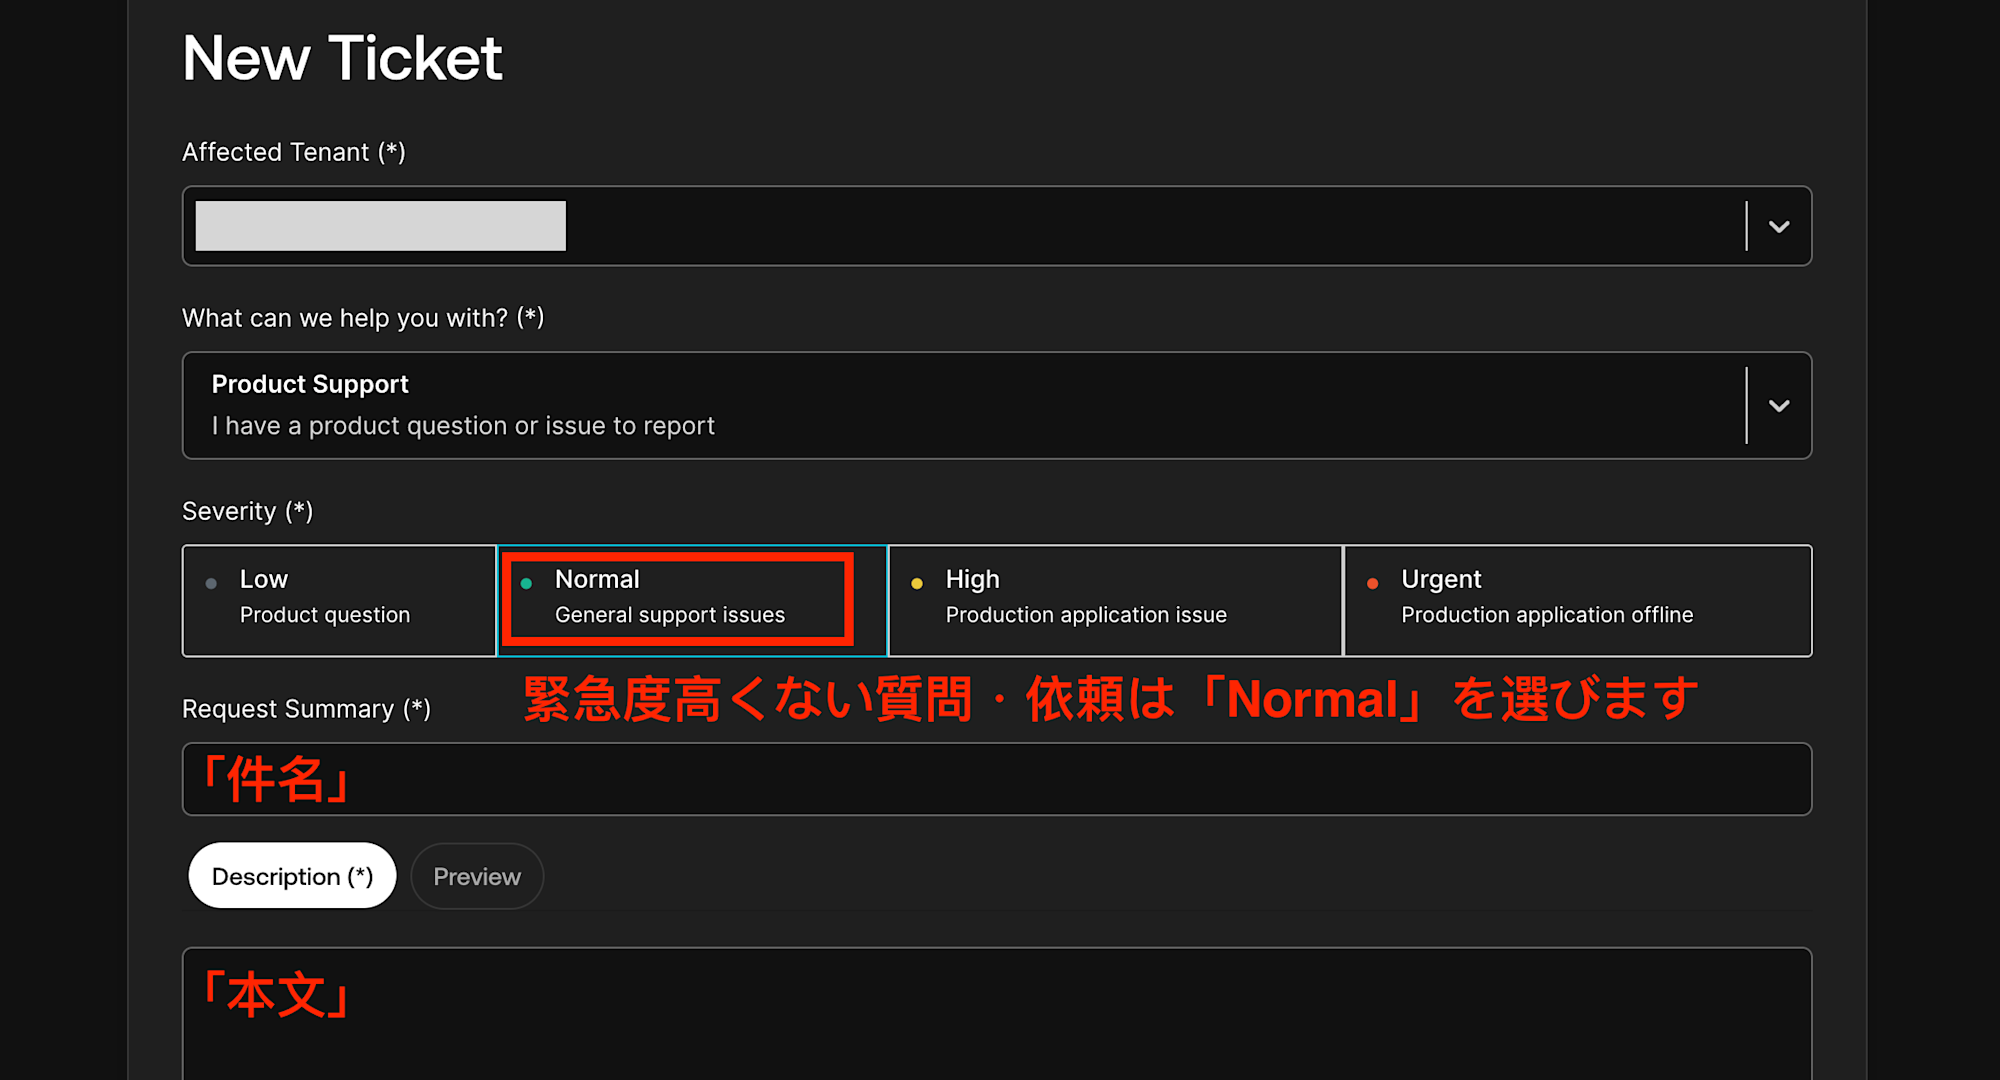Screen dimensions: 2000x1080
Task: Click the red dot next to Urgent
Action: tap(1372, 583)
